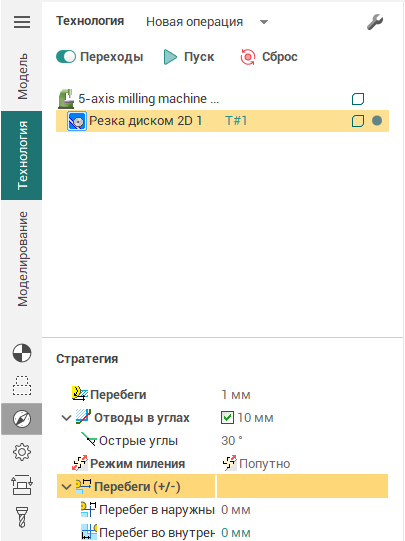
Task: Switch to the Моделирование tab
Action: pos(22,259)
